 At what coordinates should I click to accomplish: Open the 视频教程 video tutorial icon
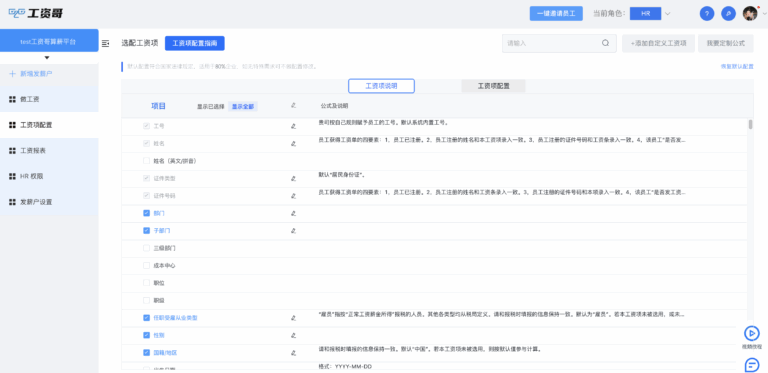(x=751, y=333)
